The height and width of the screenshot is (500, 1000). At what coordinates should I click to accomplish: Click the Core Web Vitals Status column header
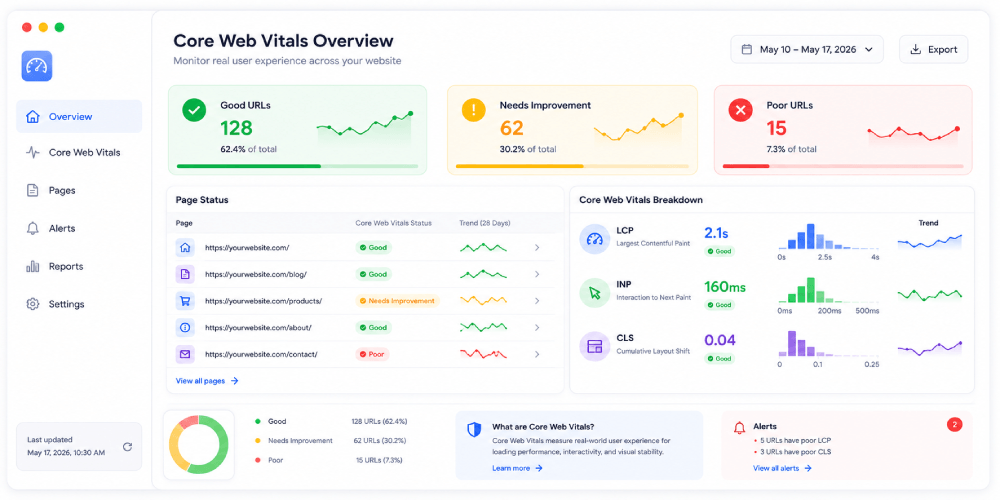393,223
